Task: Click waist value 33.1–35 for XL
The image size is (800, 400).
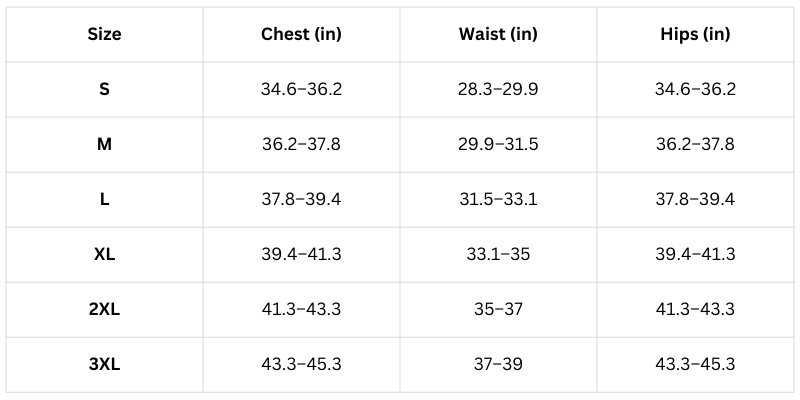Action: point(498,254)
